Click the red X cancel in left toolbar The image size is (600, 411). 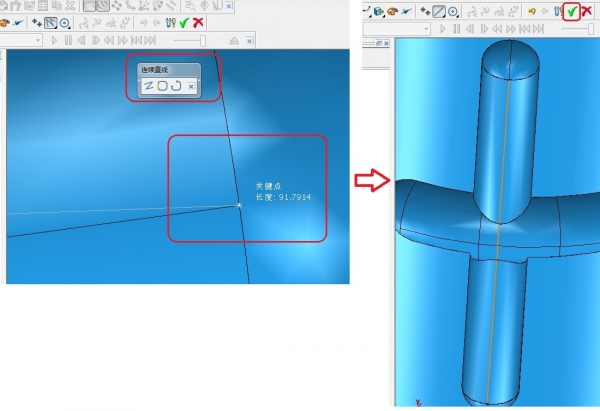(199, 22)
